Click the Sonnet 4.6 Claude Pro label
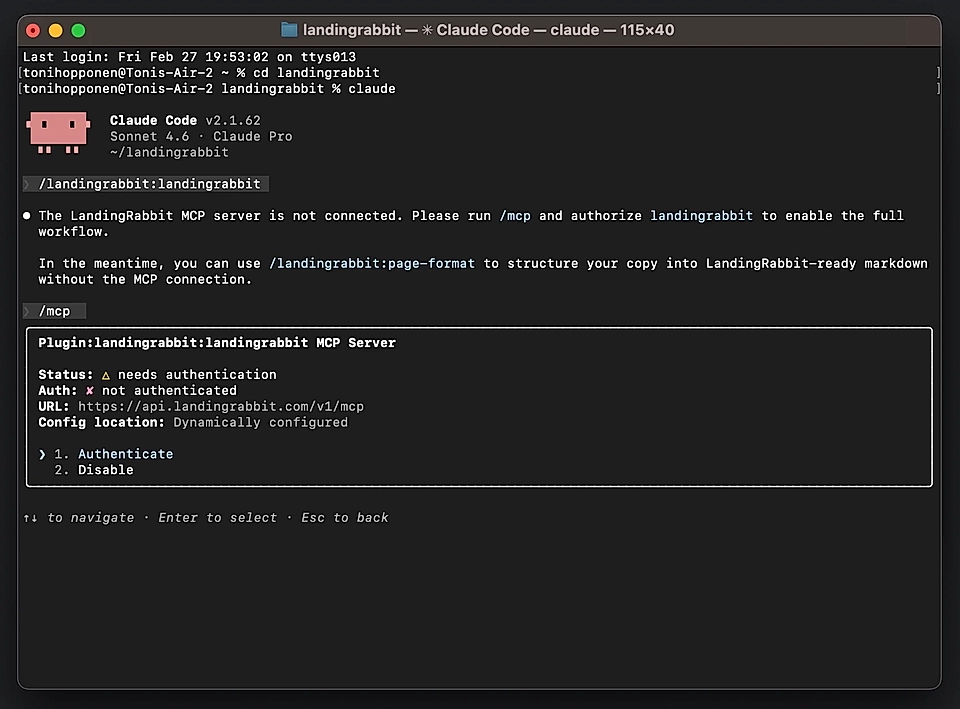Image resolution: width=960 pixels, height=709 pixels. pos(199,136)
